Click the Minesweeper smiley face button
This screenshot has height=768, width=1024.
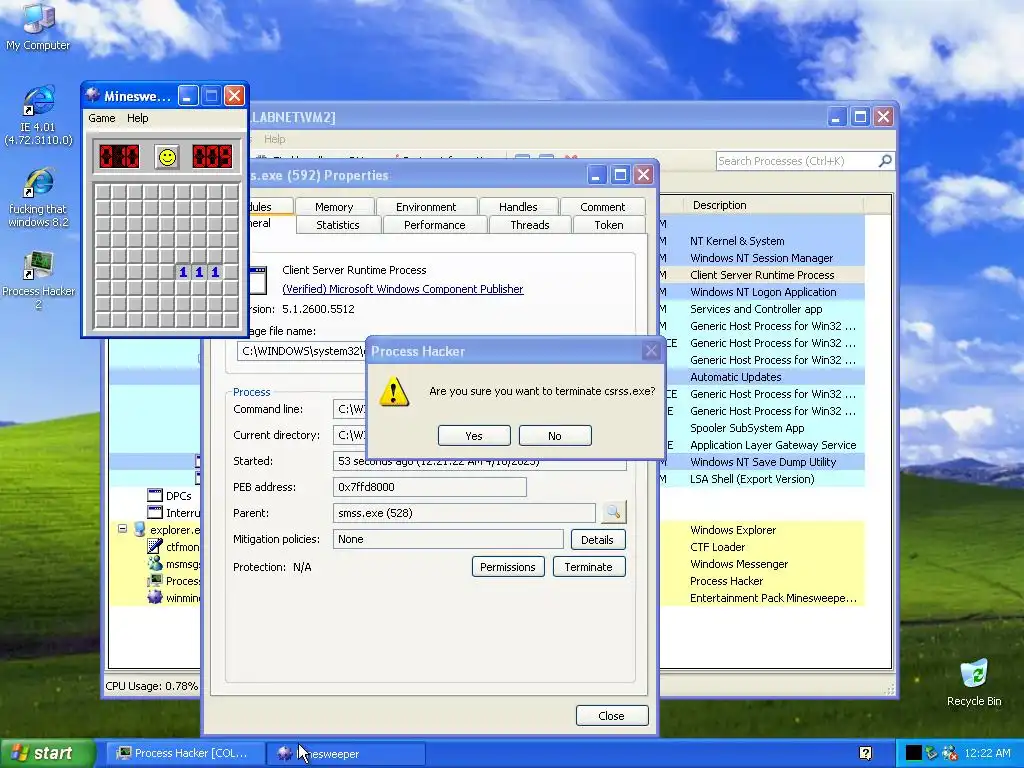167,157
